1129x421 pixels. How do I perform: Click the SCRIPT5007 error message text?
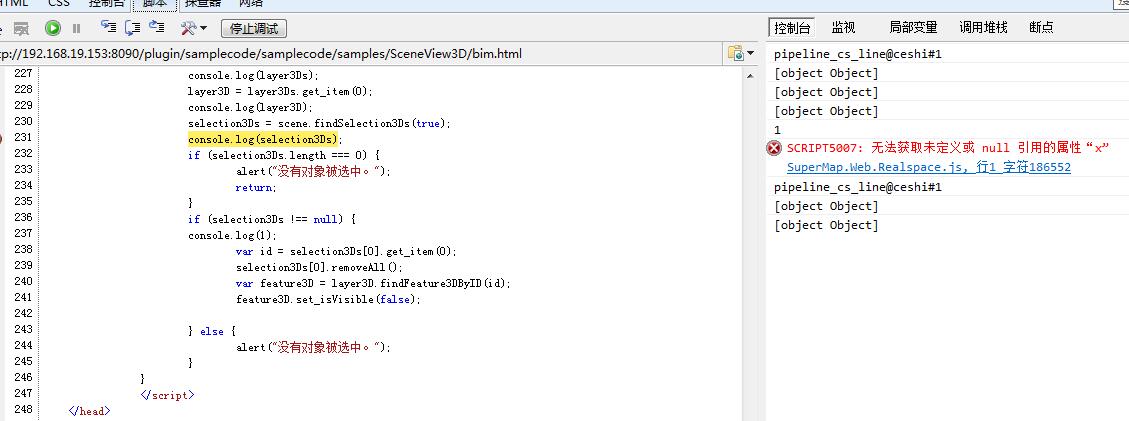click(x=948, y=148)
